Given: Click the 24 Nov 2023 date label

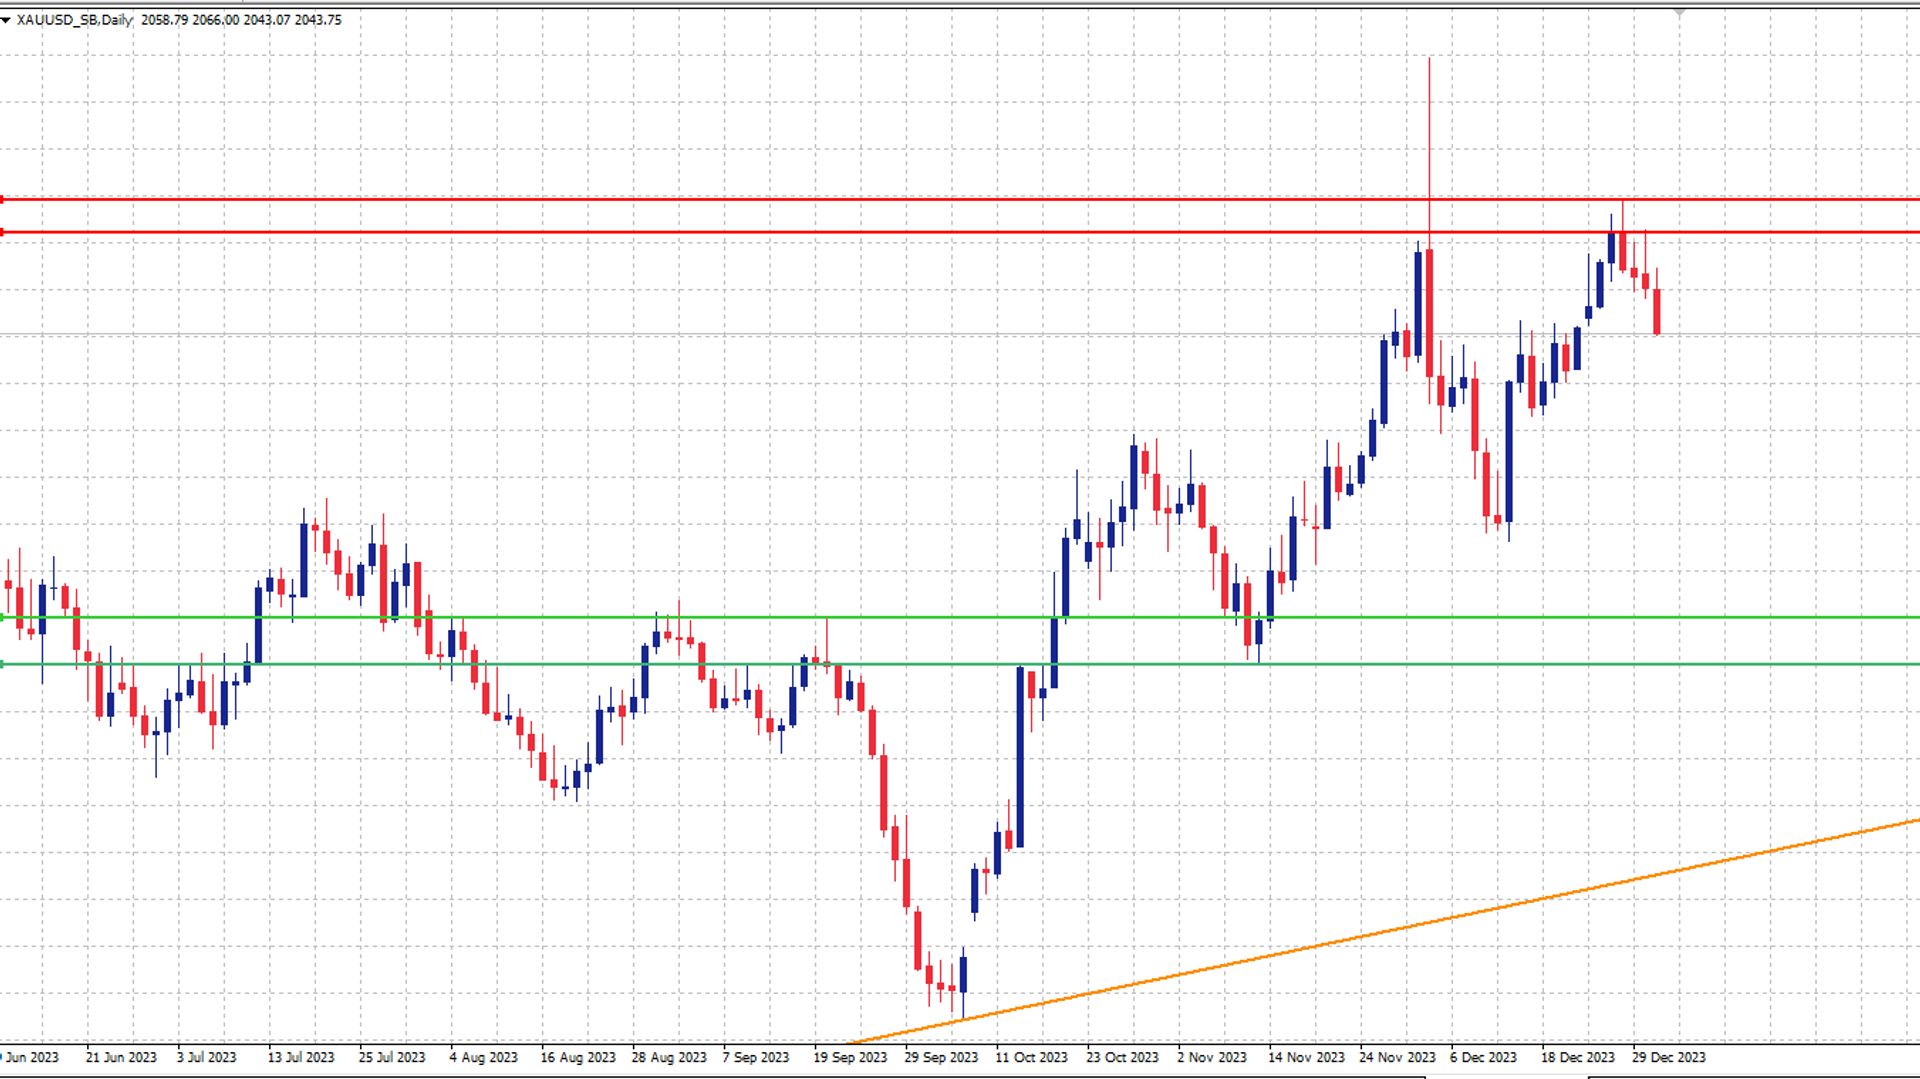Looking at the screenshot, I should pyautogui.click(x=1397, y=1057).
